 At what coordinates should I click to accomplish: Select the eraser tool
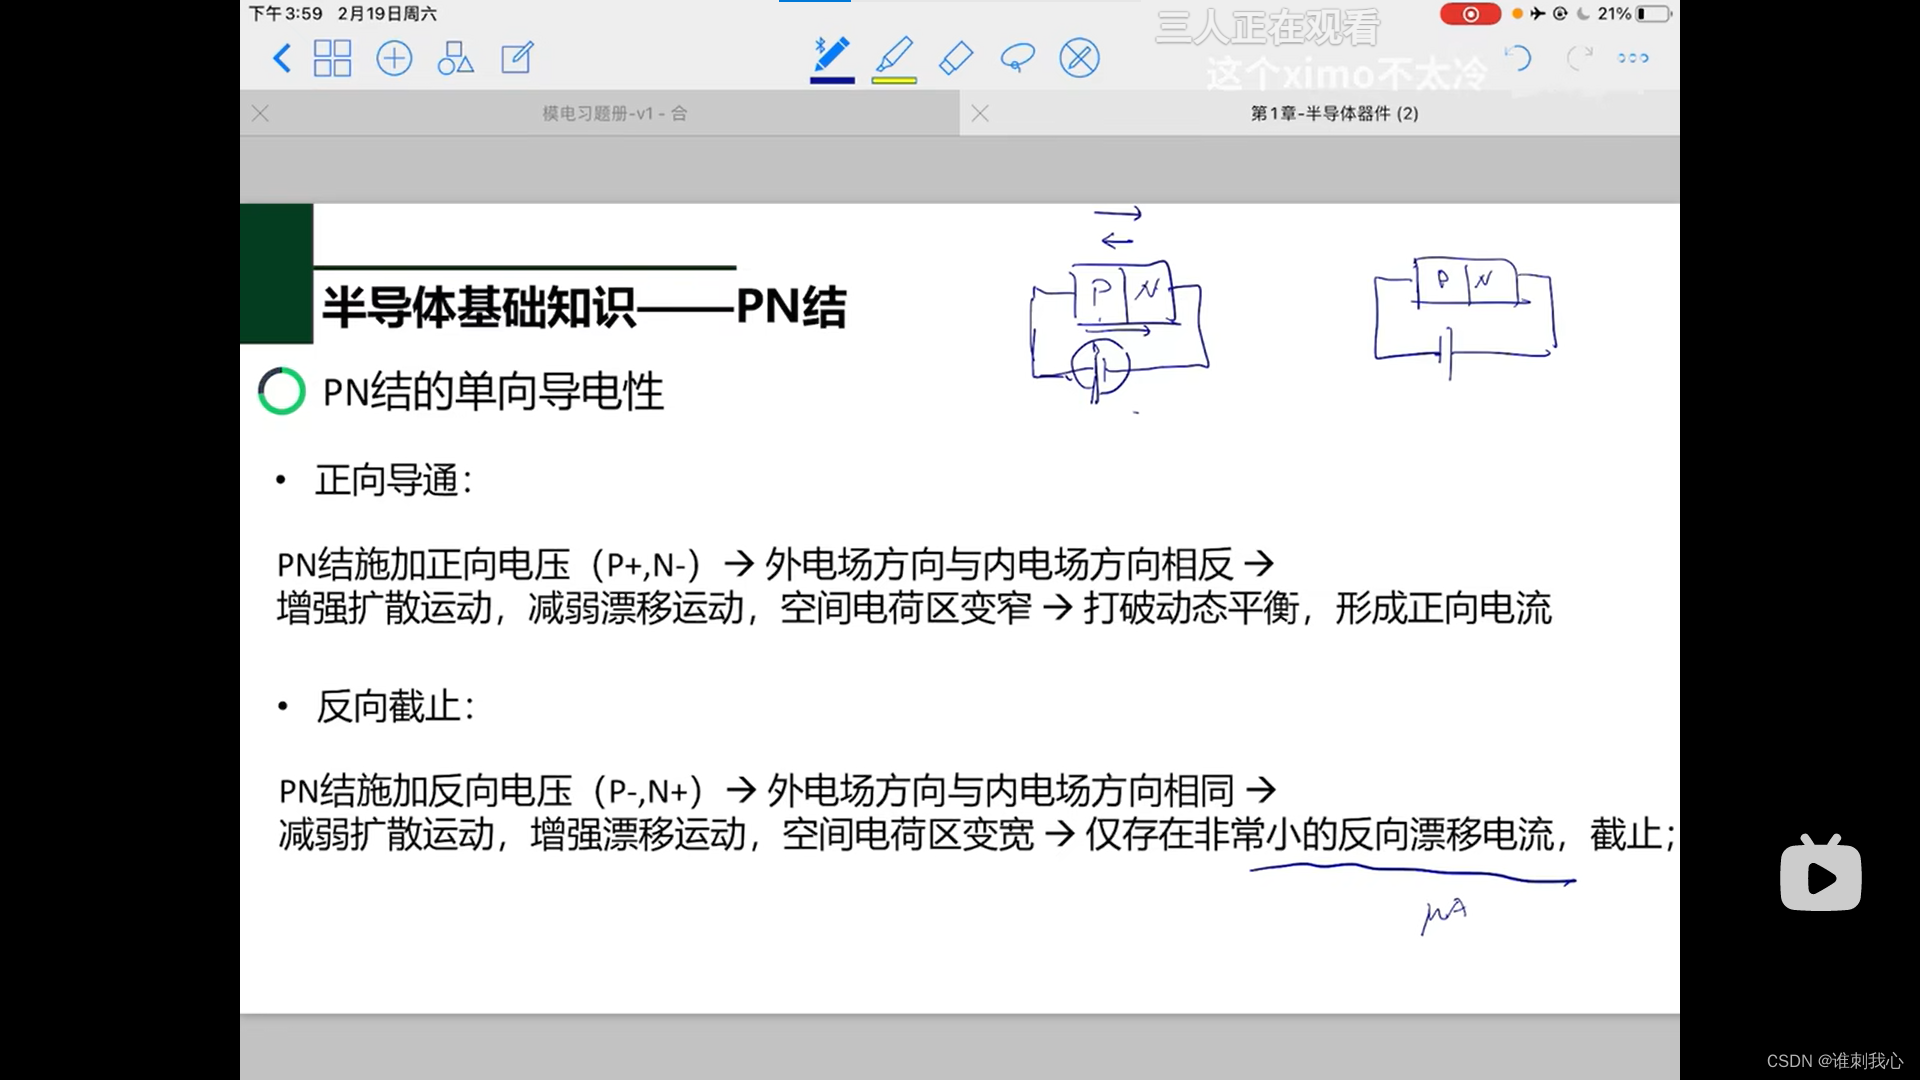pyautogui.click(x=956, y=58)
